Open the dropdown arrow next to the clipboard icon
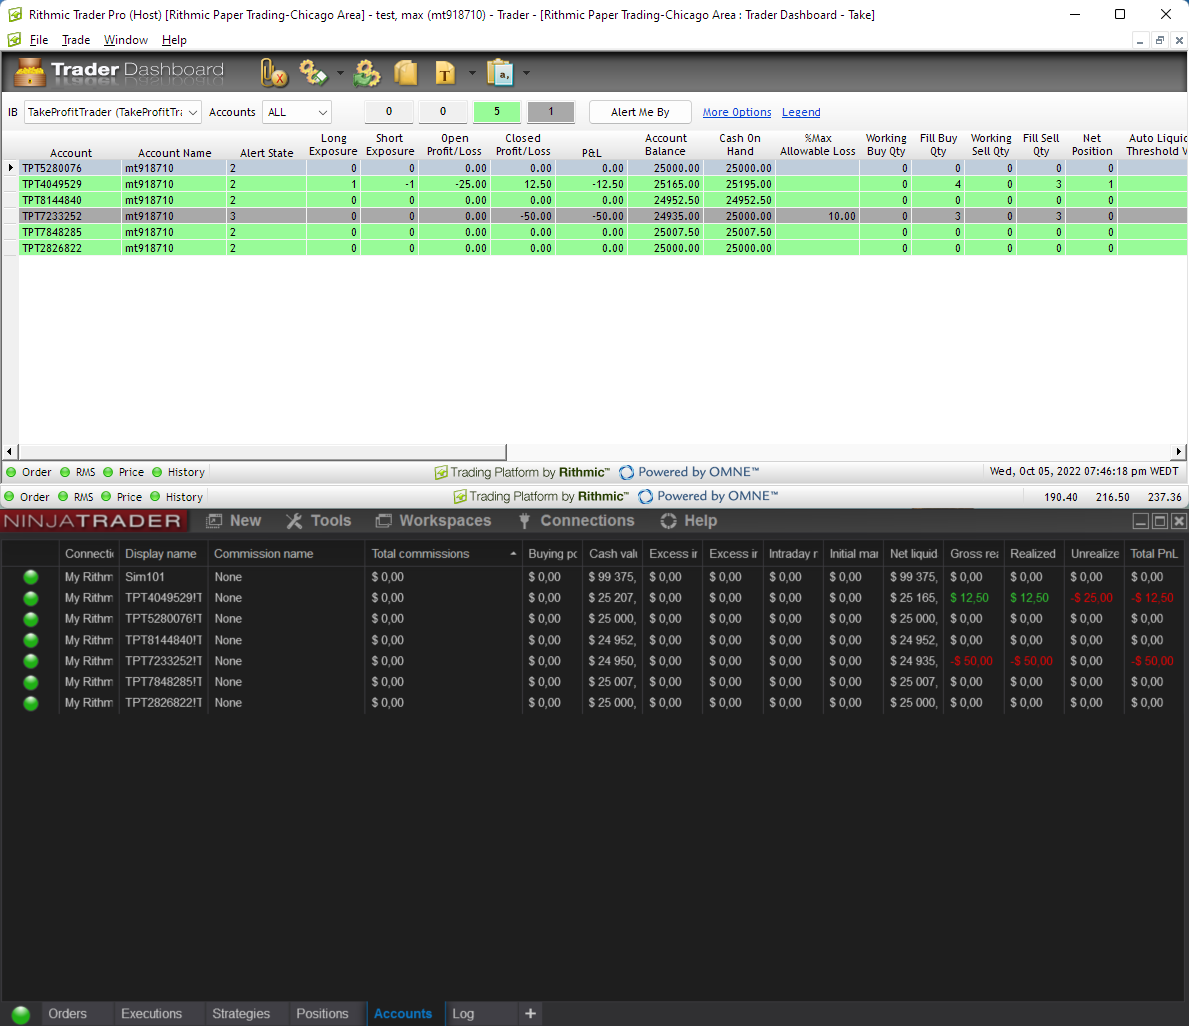This screenshot has height=1026, width=1189. click(x=526, y=73)
